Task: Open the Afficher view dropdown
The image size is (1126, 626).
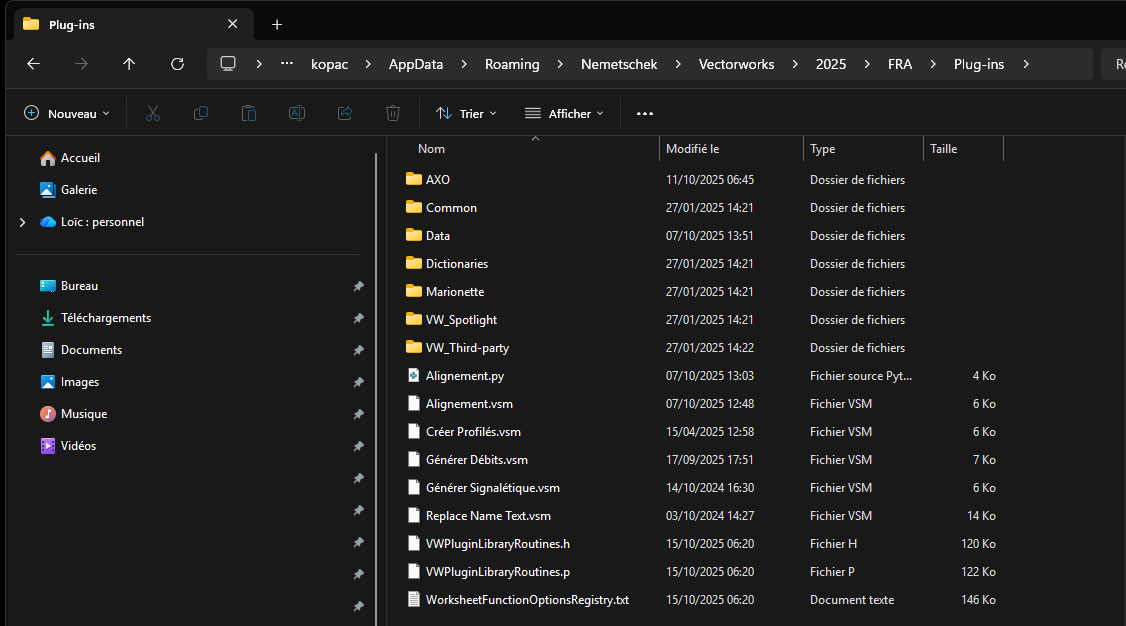Action: (x=564, y=113)
